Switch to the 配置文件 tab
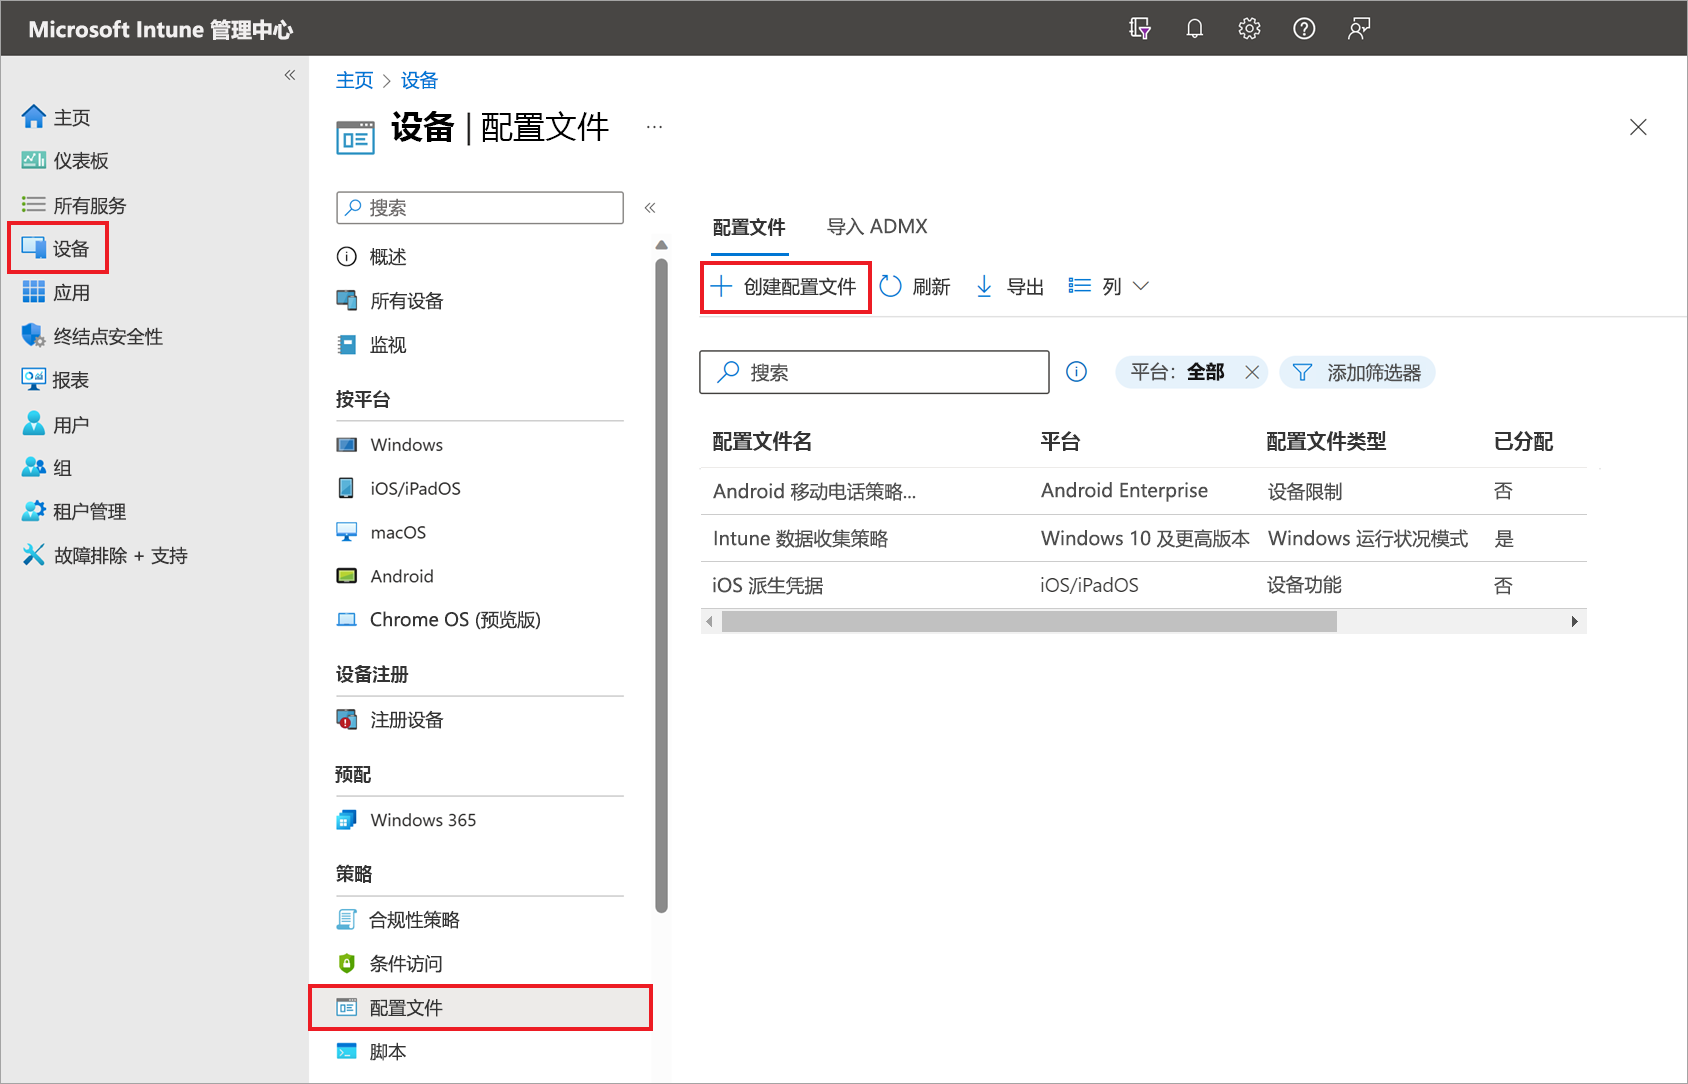 749,228
